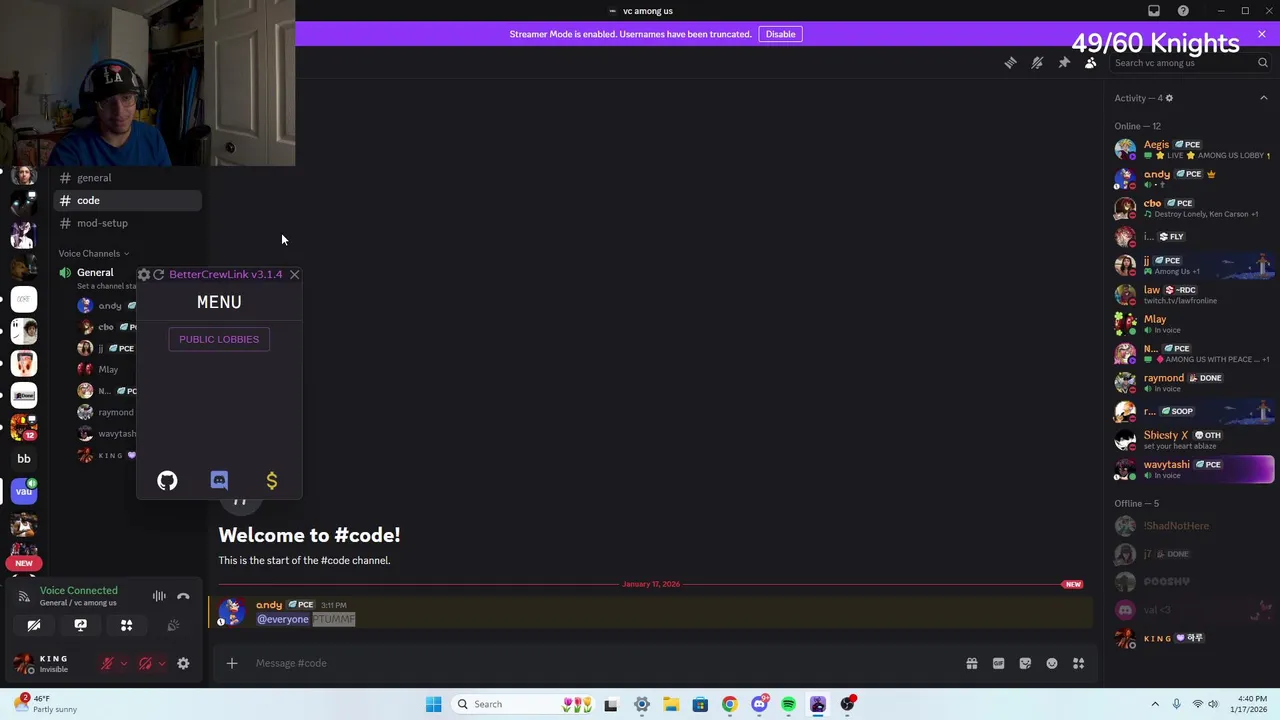Toggle the member list icon
1280x720 pixels.
(x=1091, y=63)
